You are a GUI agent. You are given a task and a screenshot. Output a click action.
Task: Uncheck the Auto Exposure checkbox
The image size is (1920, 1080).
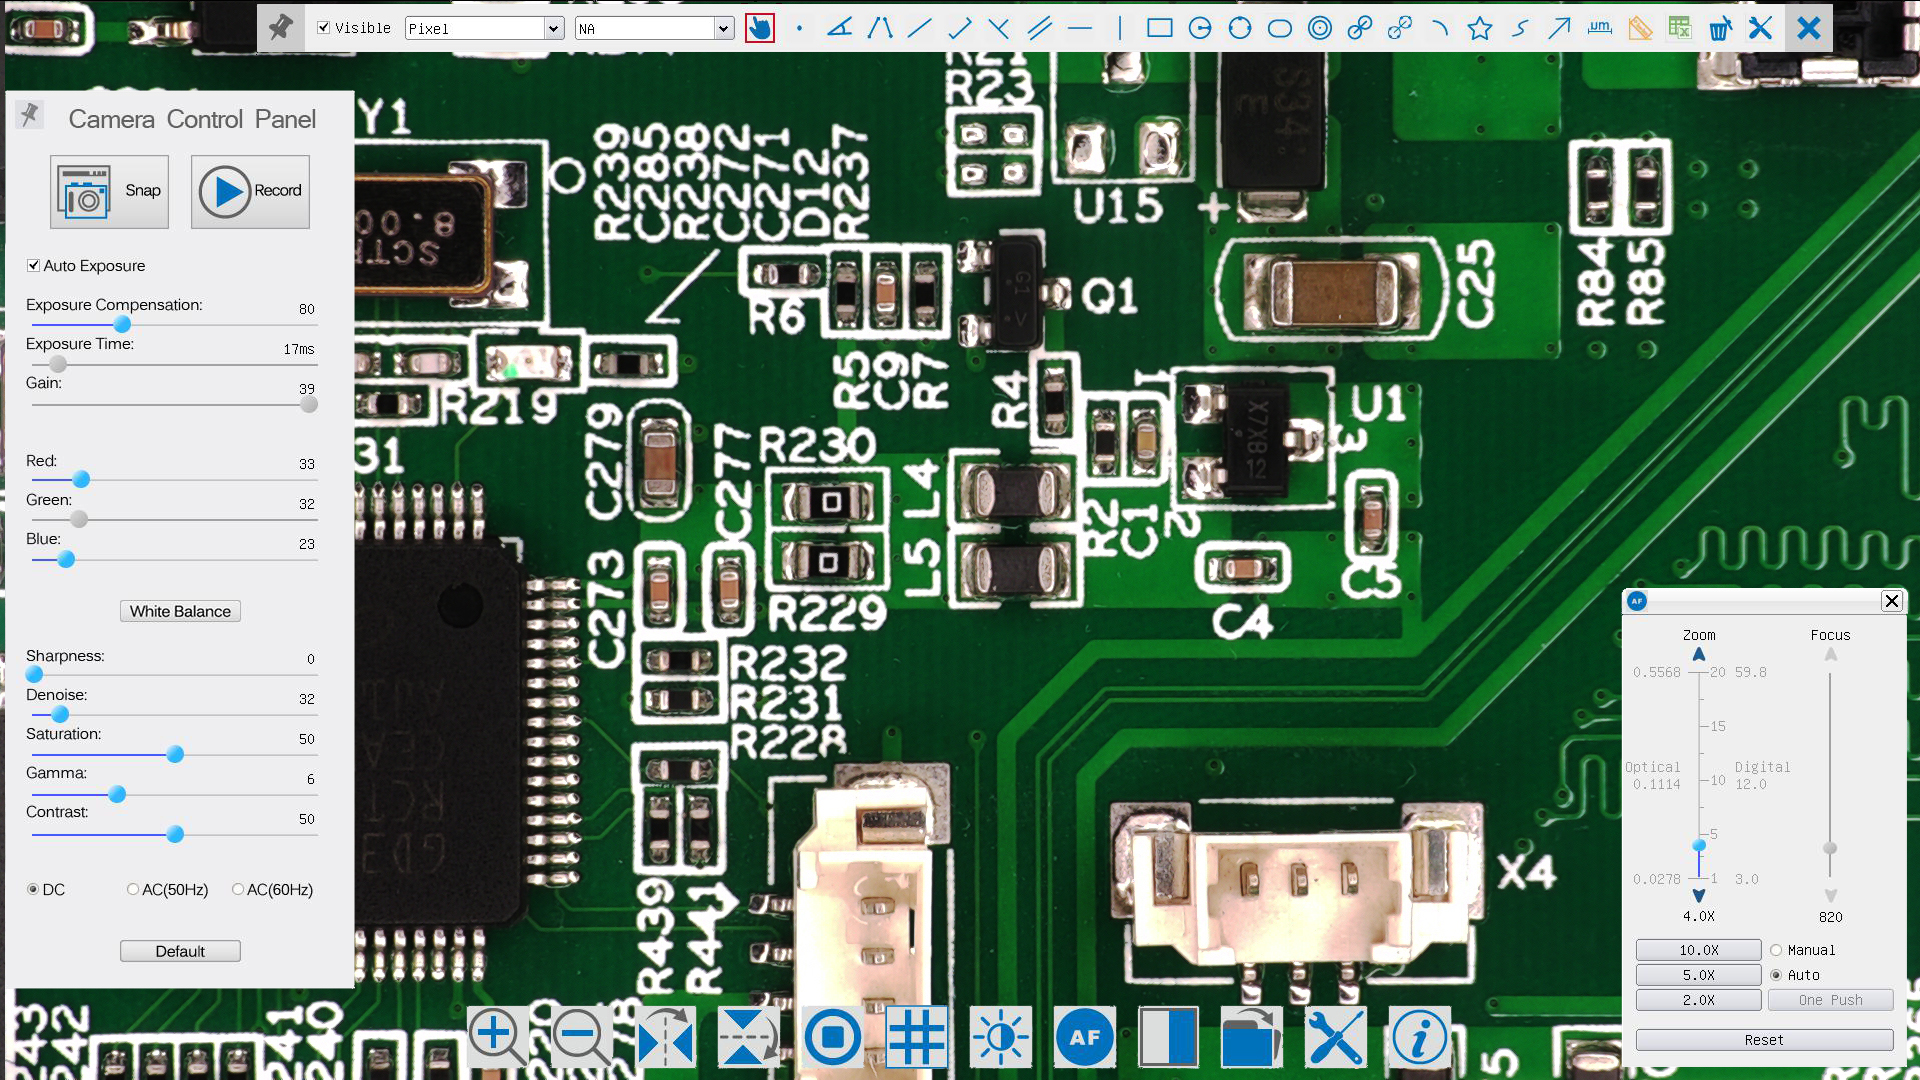pyautogui.click(x=34, y=266)
